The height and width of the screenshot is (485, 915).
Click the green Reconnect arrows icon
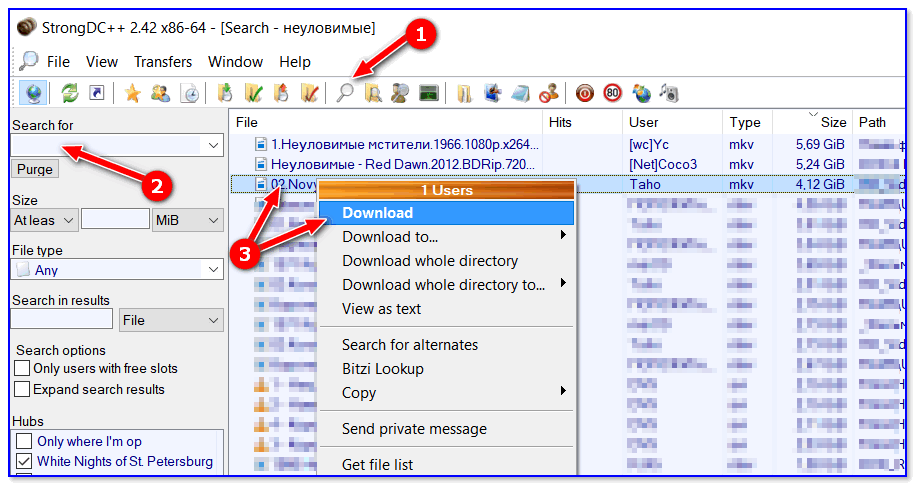pyautogui.click(x=70, y=93)
